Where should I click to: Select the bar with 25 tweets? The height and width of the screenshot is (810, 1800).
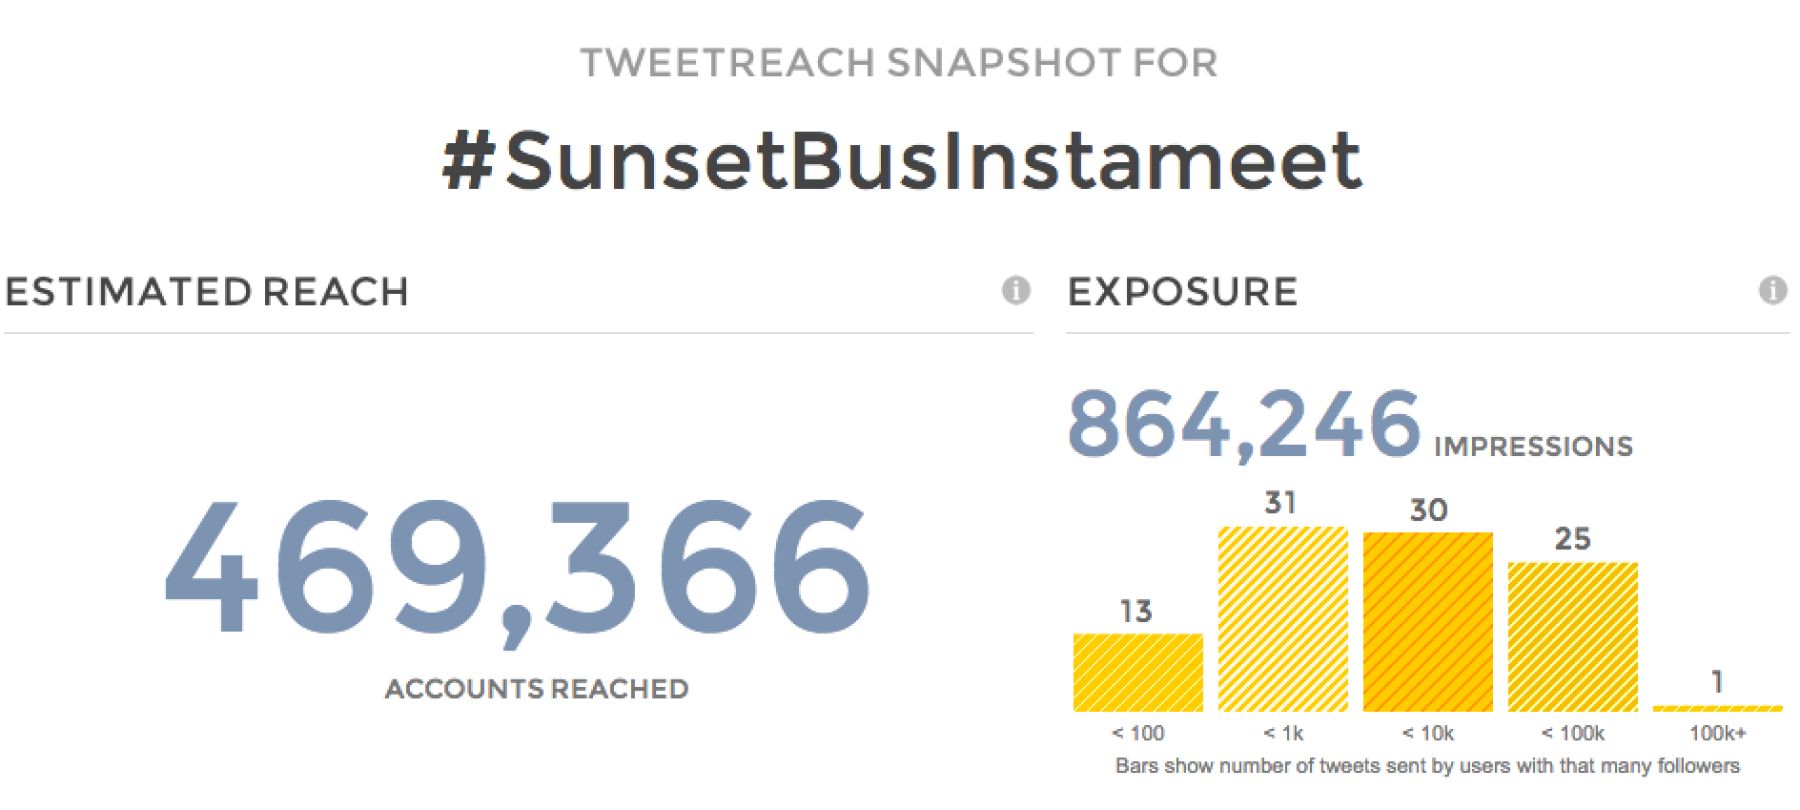pyautogui.click(x=1573, y=637)
